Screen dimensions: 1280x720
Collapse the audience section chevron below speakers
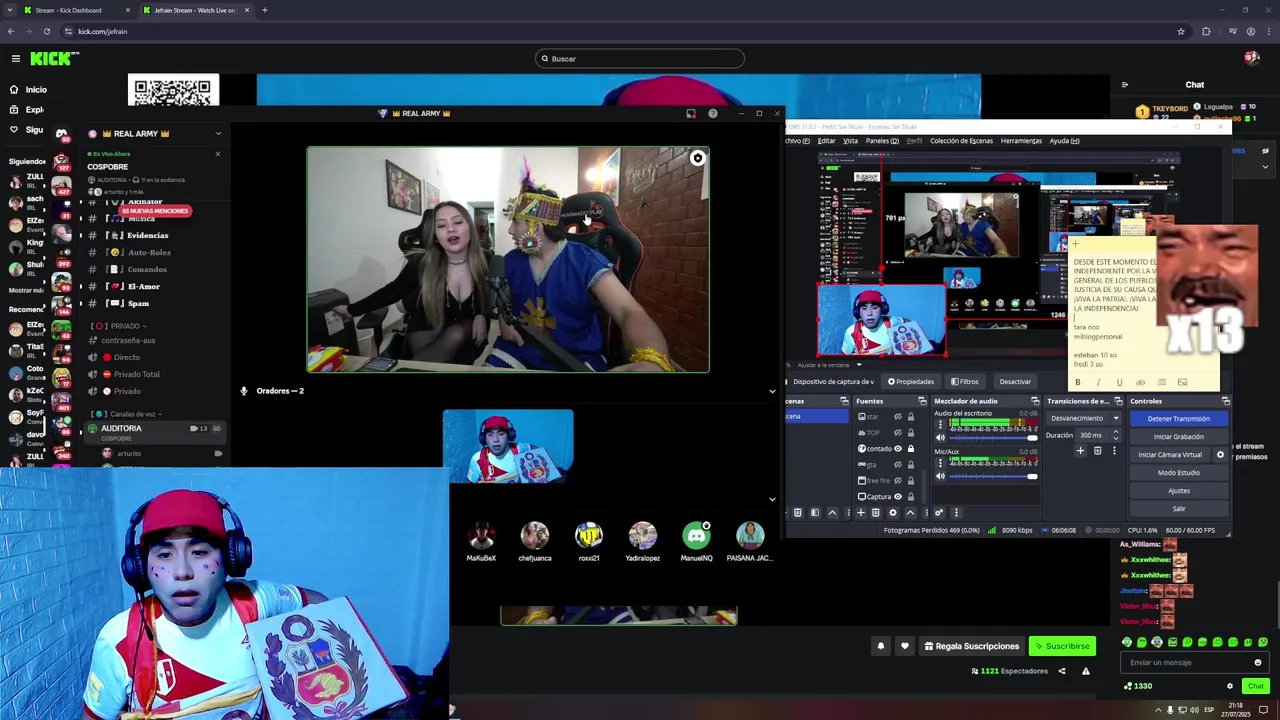[x=772, y=499]
